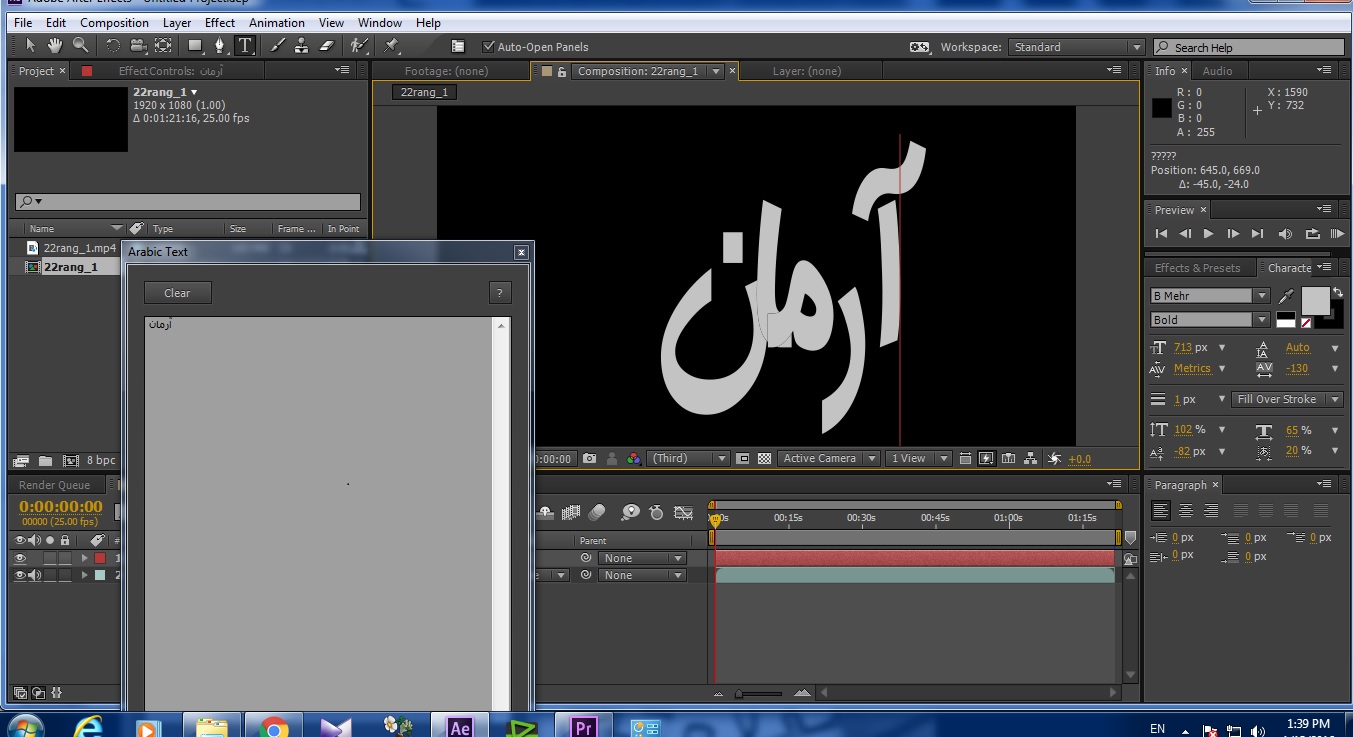The height and width of the screenshot is (737, 1353).
Task: Open Active Camera view dropdown
Action: [829, 459]
